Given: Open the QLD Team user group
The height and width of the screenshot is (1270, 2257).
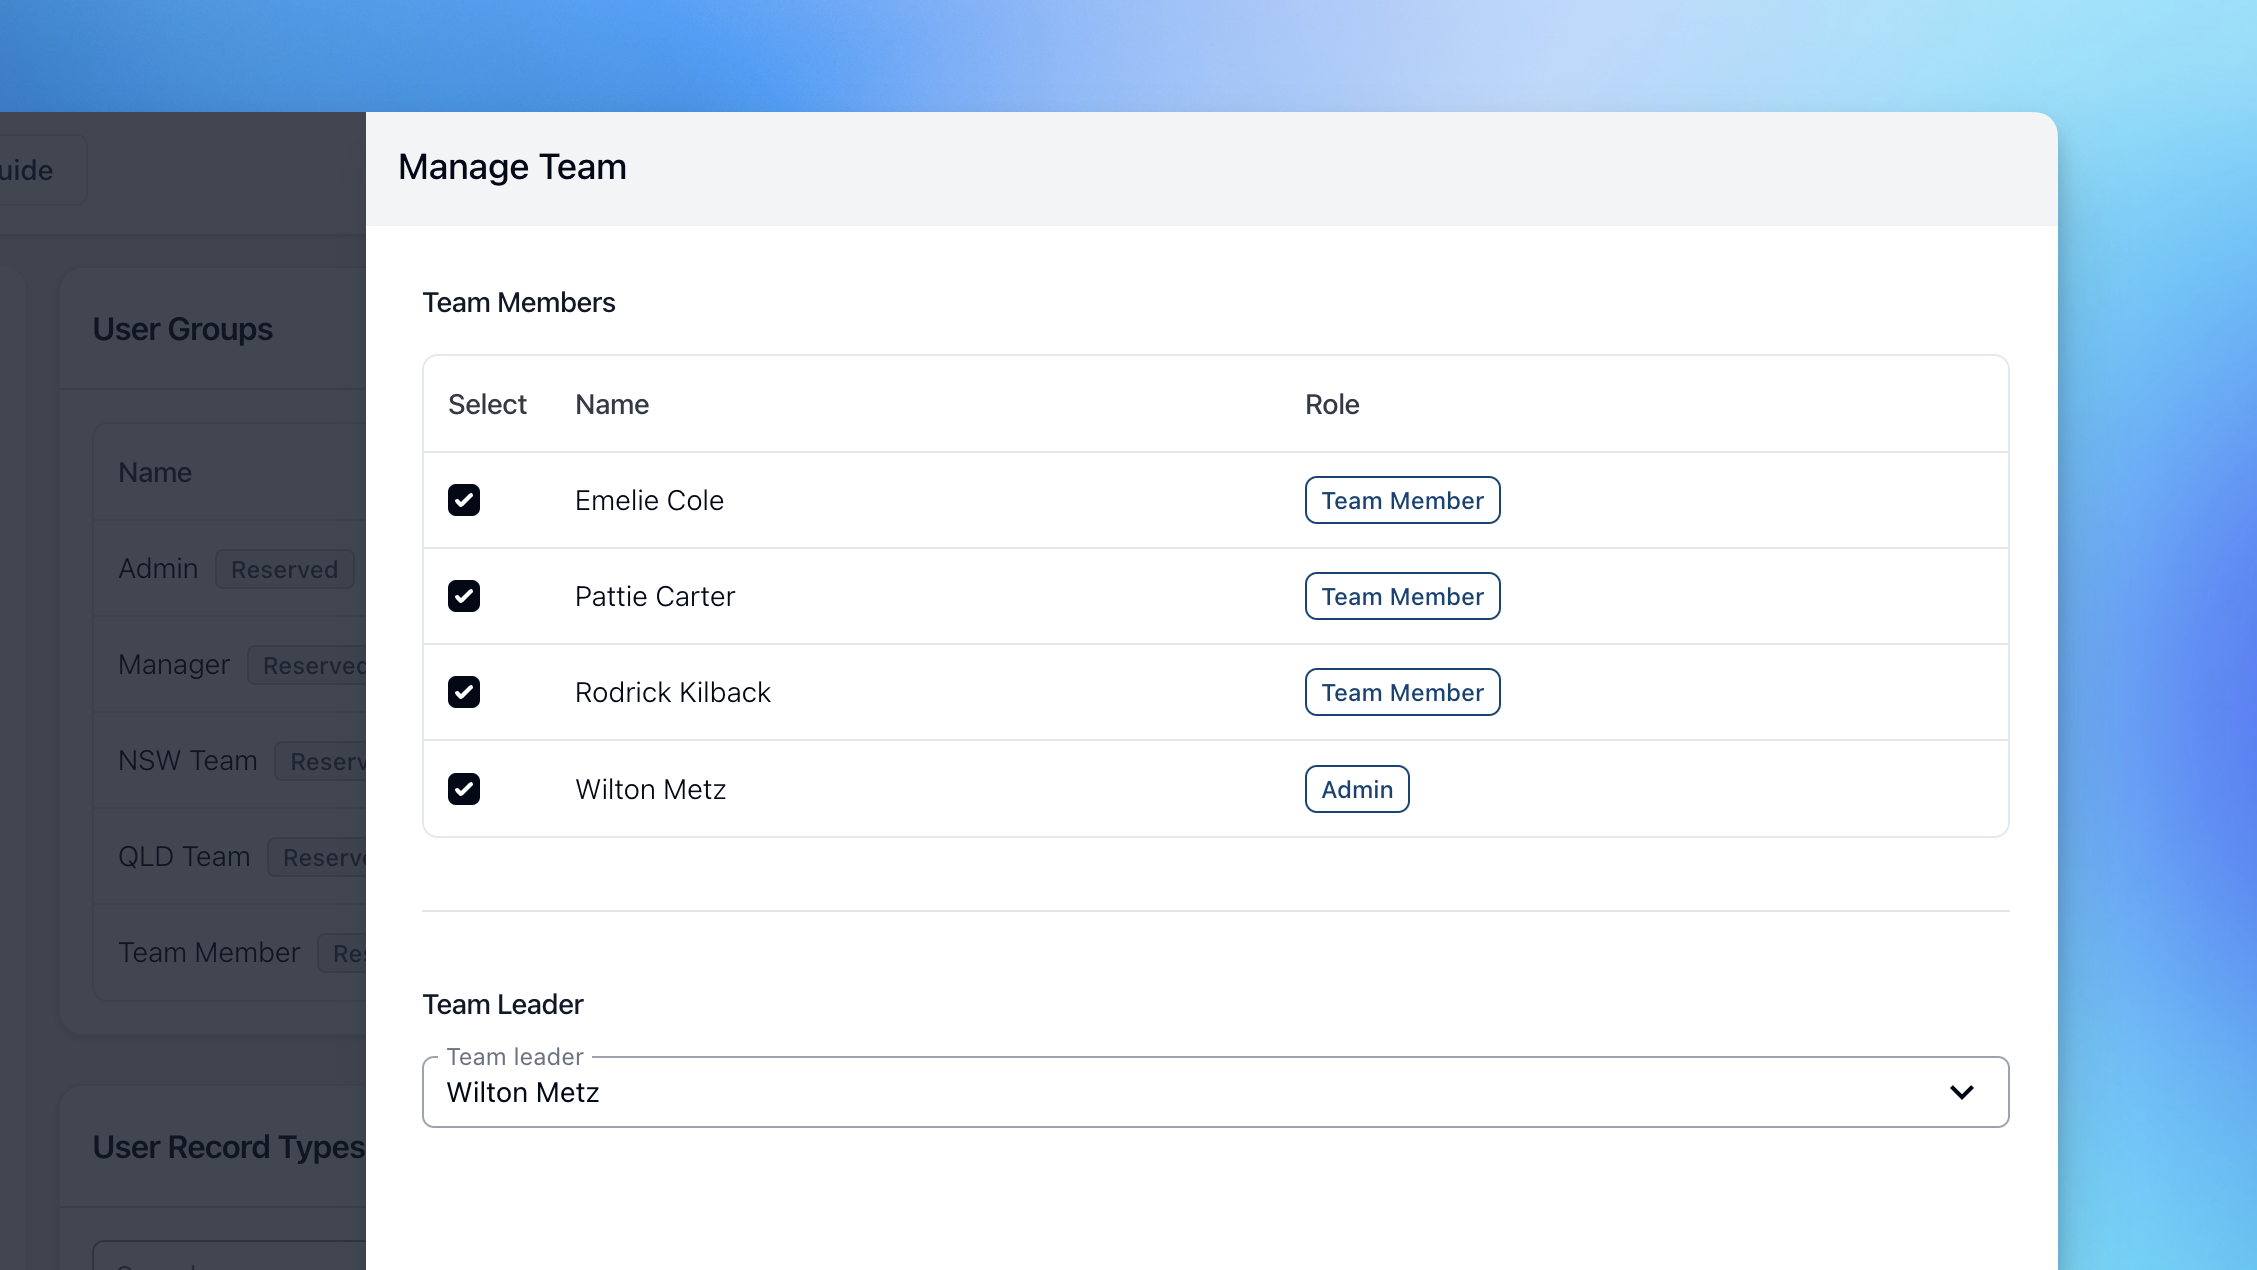Looking at the screenshot, I should tap(184, 856).
